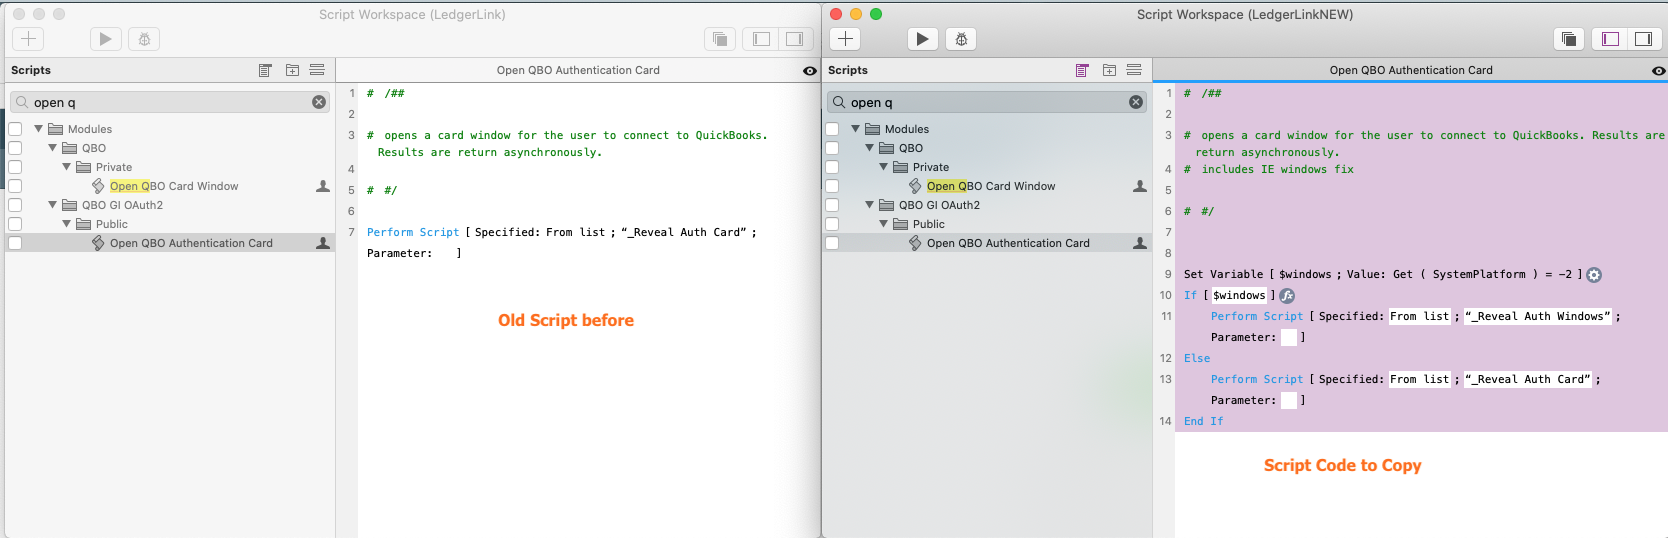Click the new script plus button in LedgerLinkNEW window
This screenshot has width=1668, height=538.
click(845, 39)
